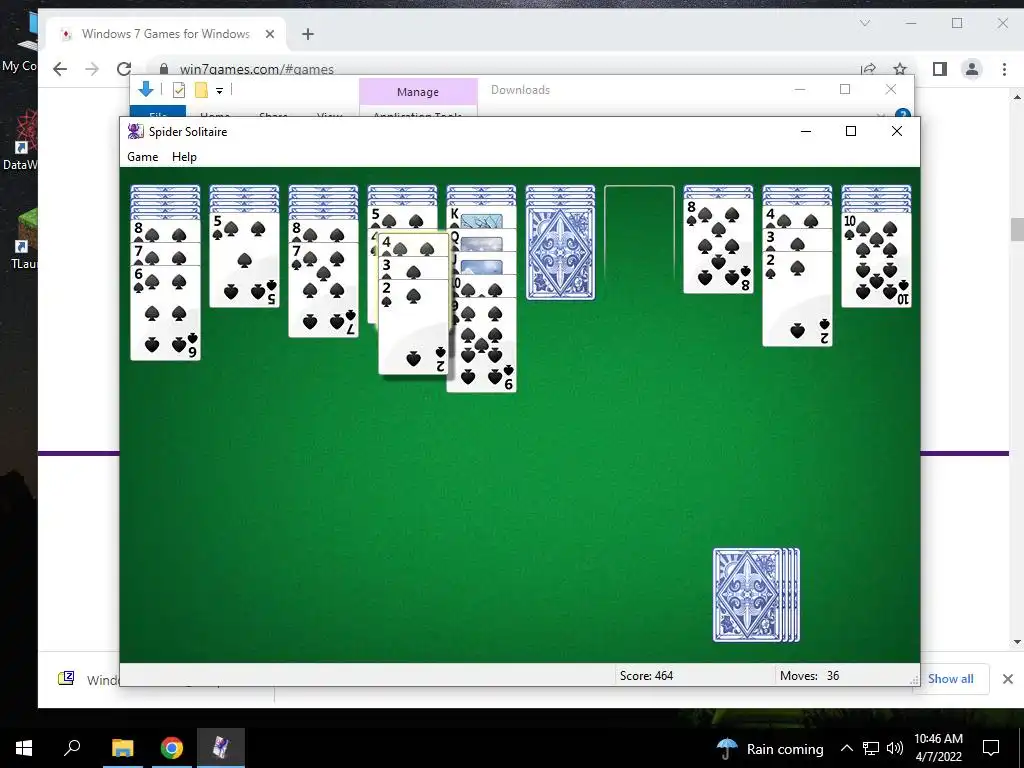This screenshot has width=1024, height=768.
Task: Click the New Folder icon in File Explorer
Action: [201, 90]
